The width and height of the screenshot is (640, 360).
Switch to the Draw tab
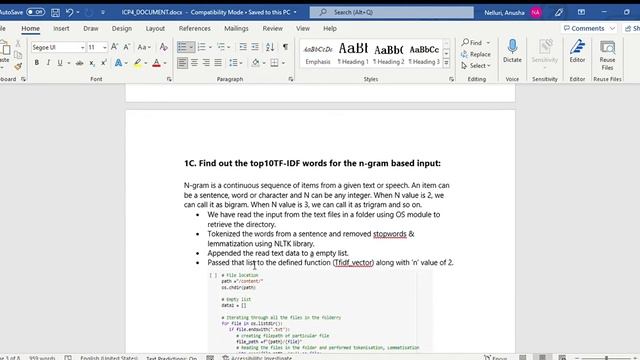click(91, 29)
